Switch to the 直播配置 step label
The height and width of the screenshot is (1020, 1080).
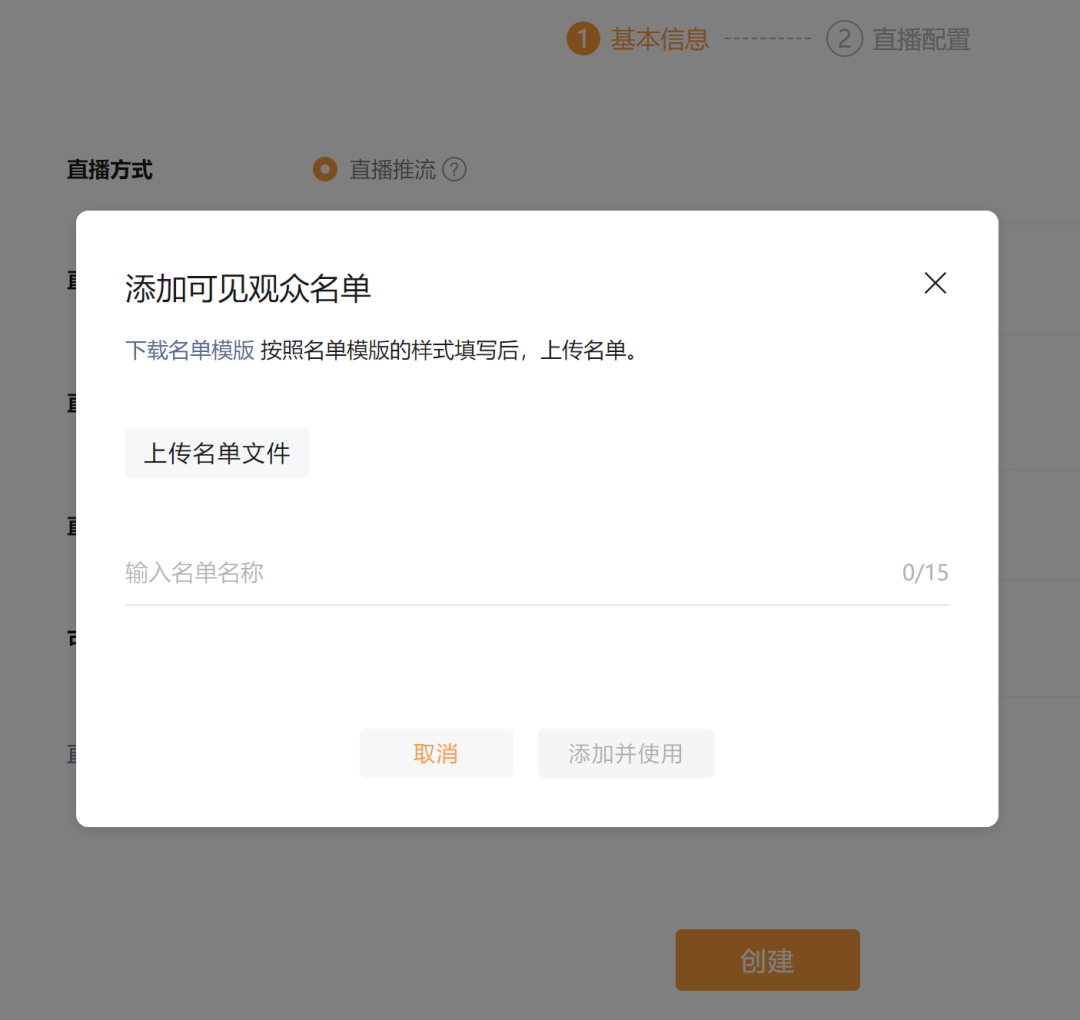(x=922, y=39)
